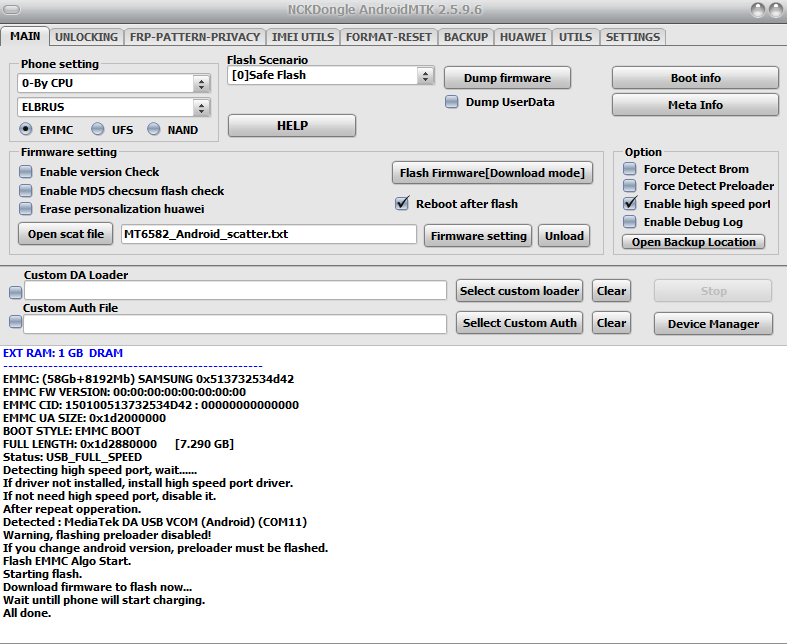Select the UTILS tab
This screenshot has width=787, height=644.
click(x=575, y=37)
